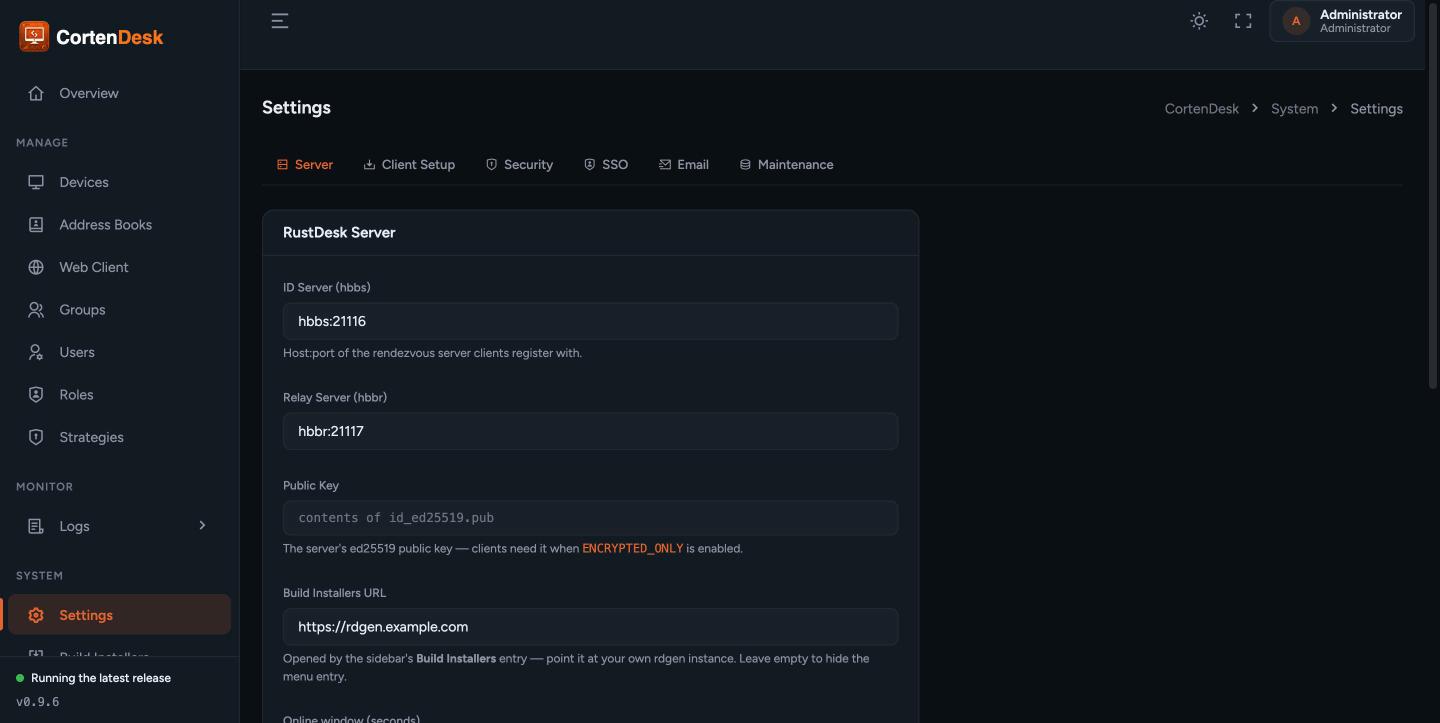Click the Maintenance tab database icon
Image resolution: width=1440 pixels, height=723 pixels.
745,165
